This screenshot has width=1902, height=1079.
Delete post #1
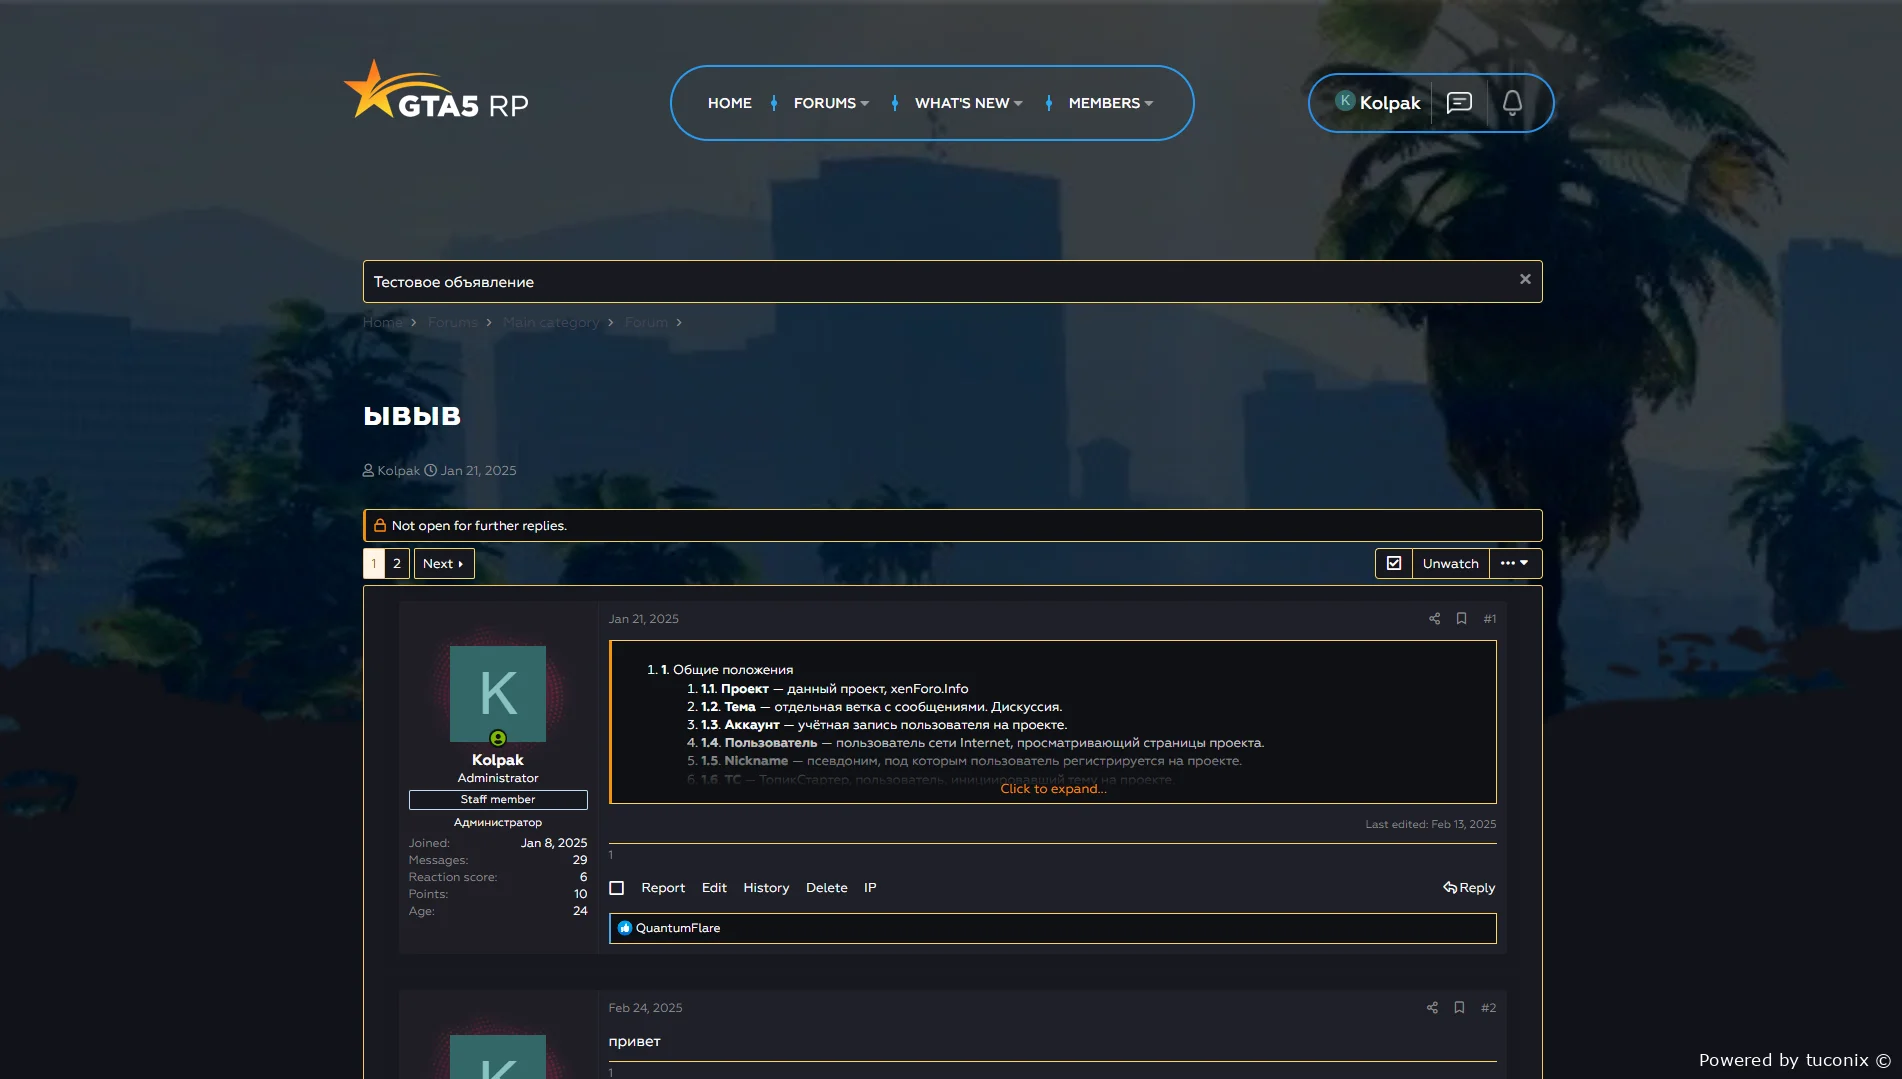[x=826, y=888]
